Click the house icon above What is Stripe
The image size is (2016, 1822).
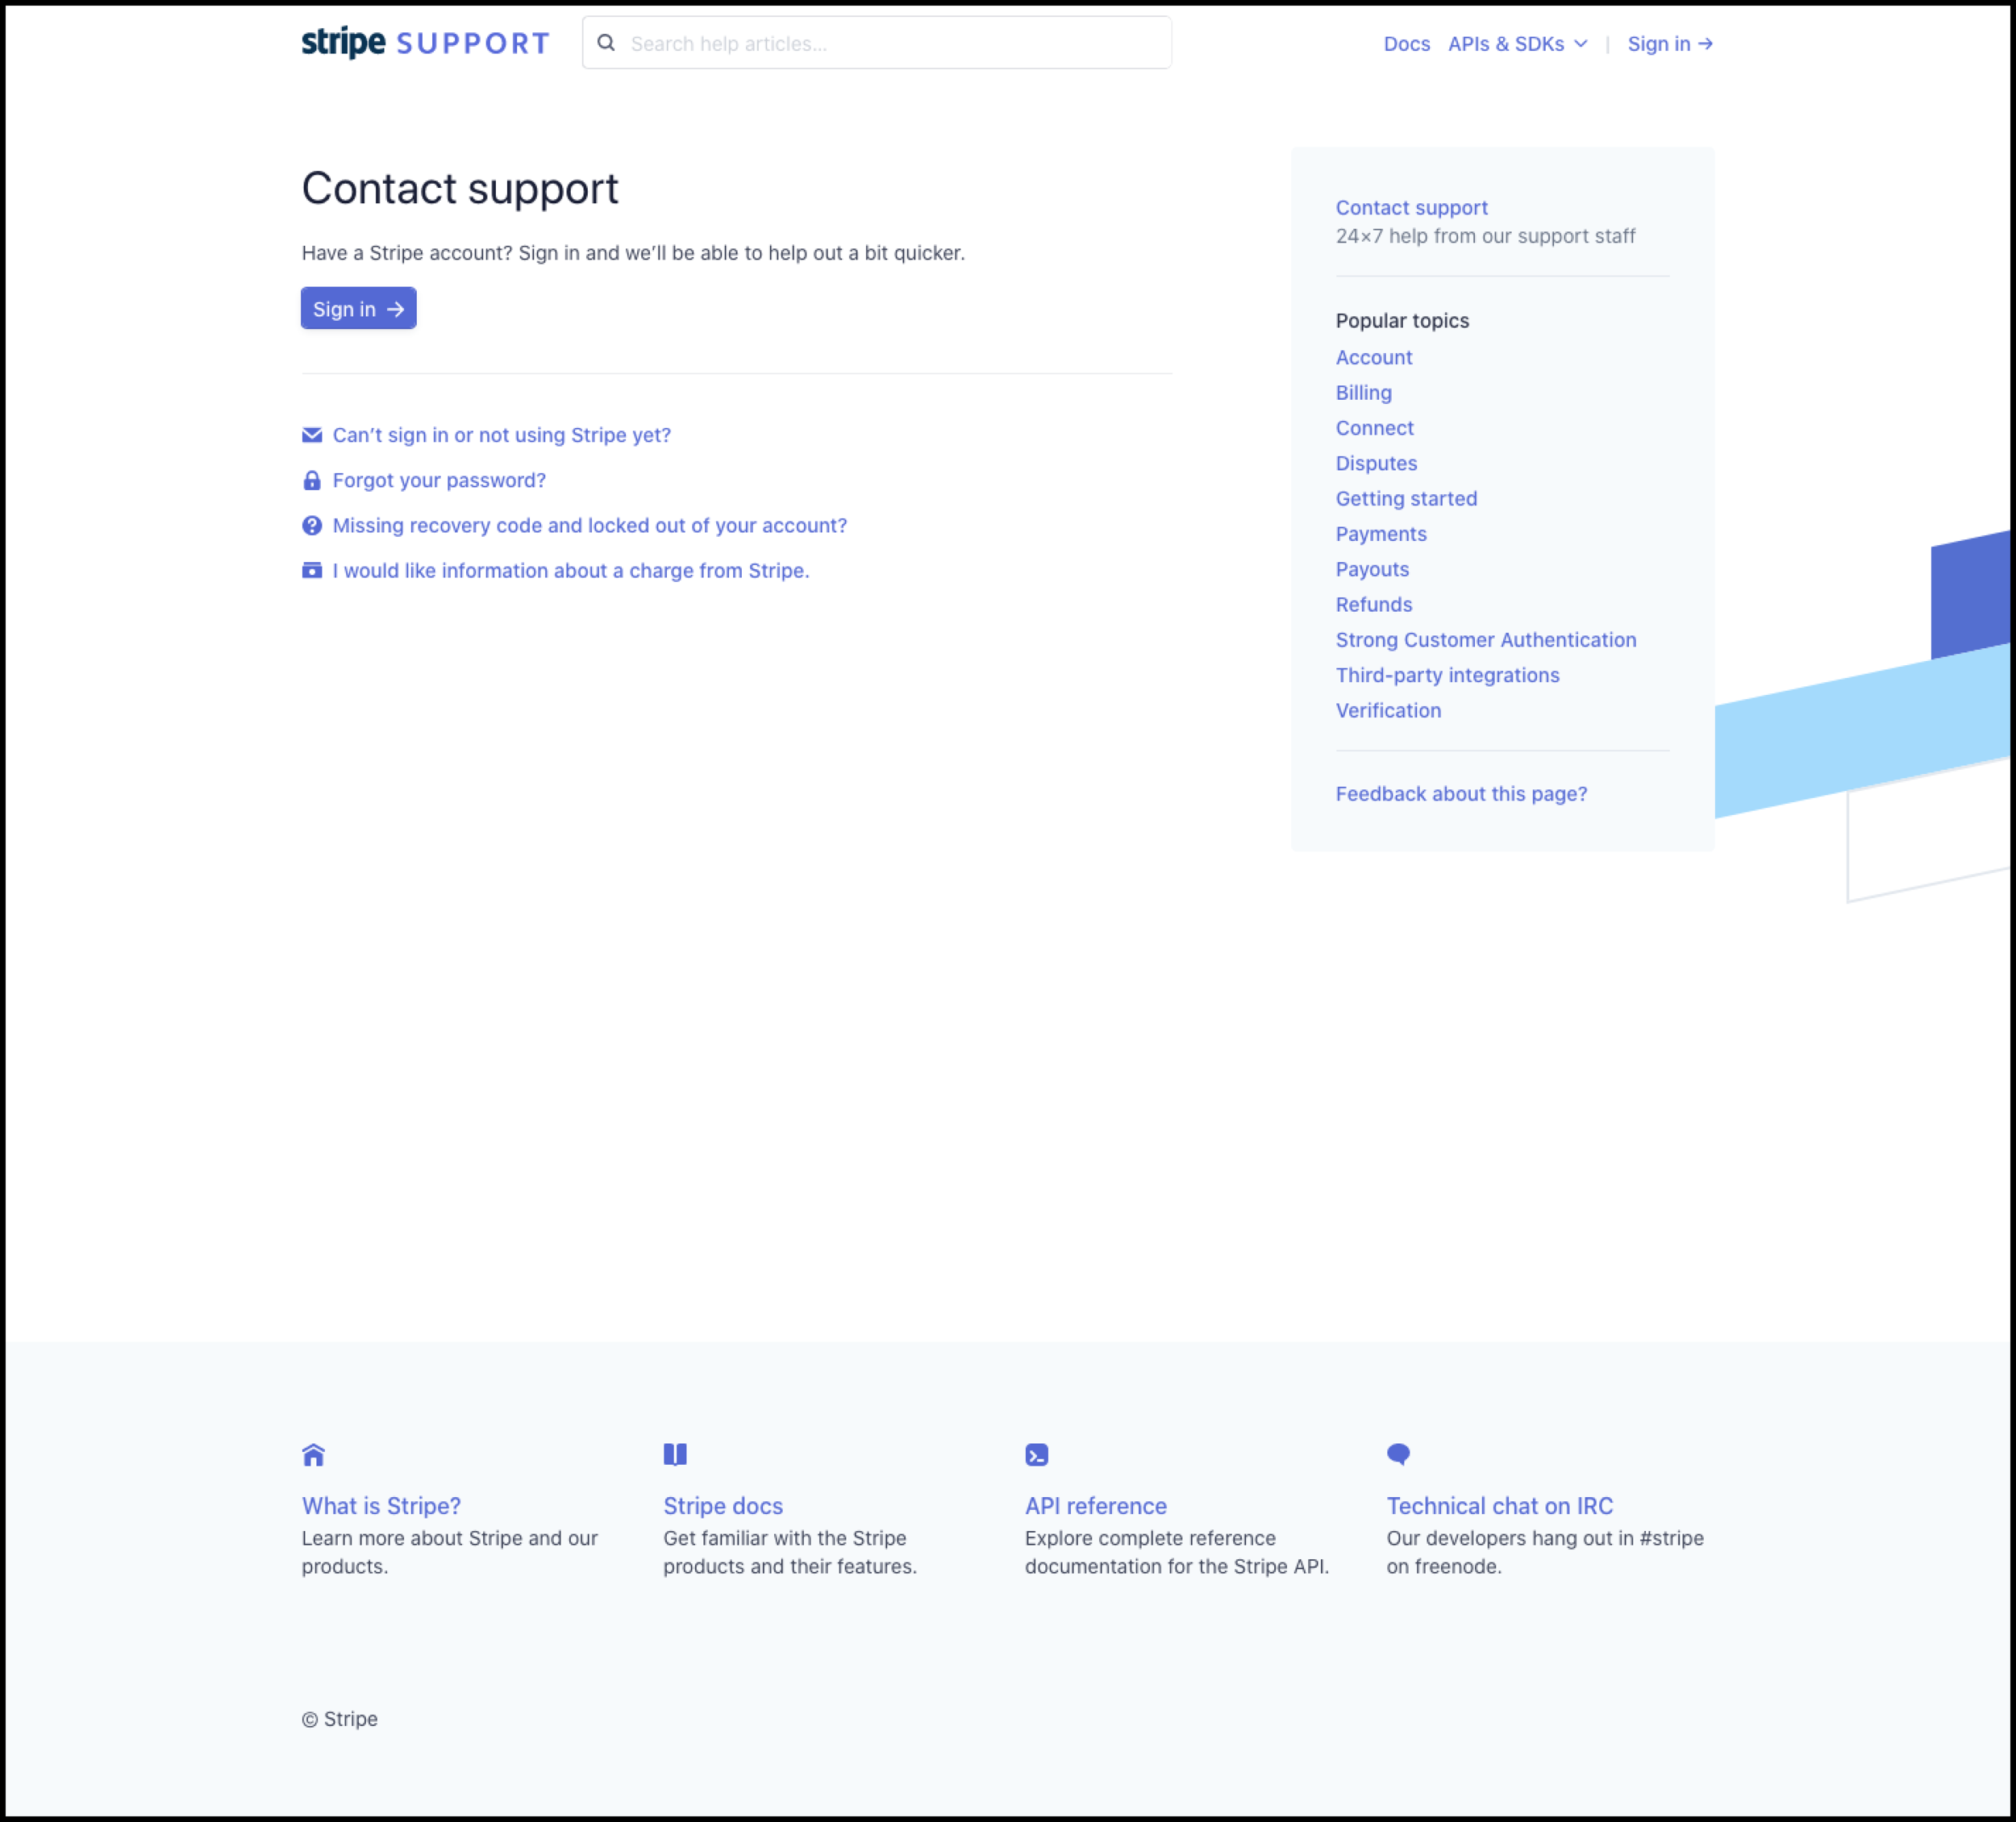pyautogui.click(x=313, y=1455)
